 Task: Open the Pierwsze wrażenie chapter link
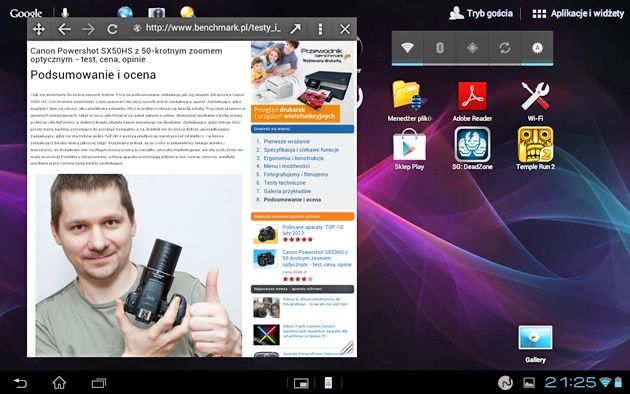point(286,141)
